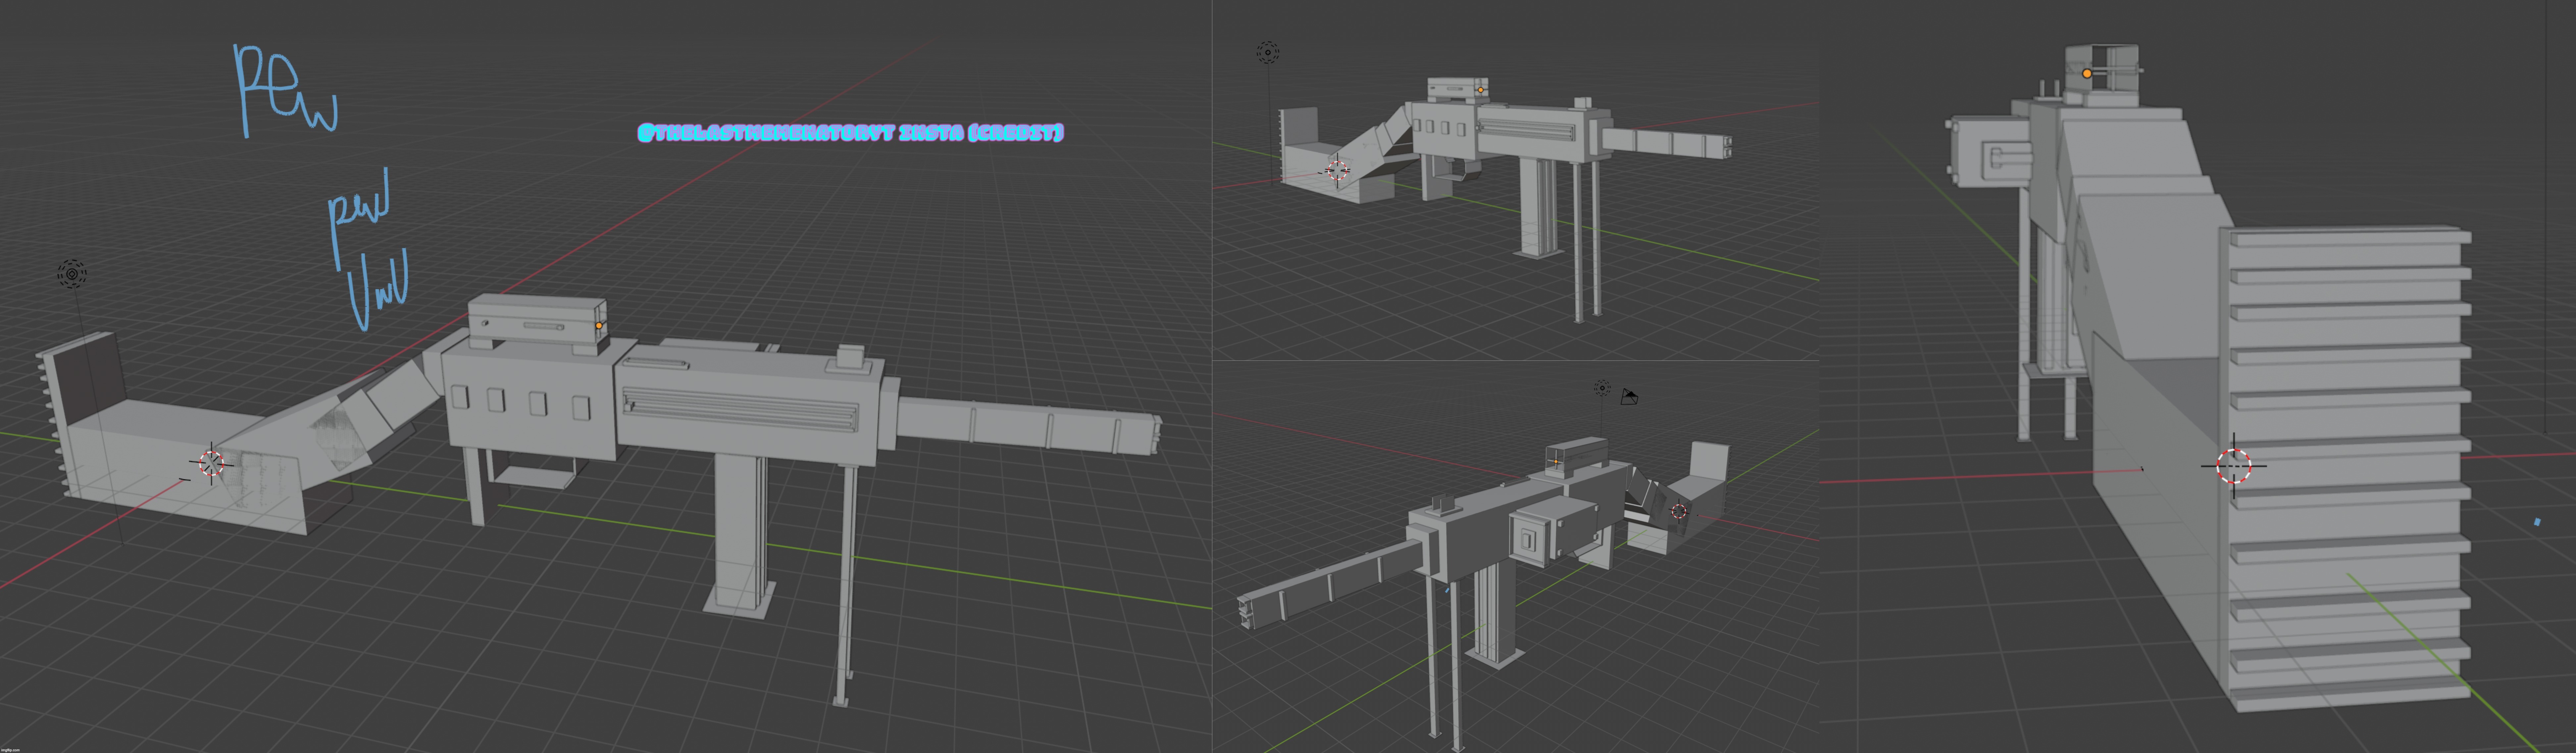Click the orange origin dot on the scope, left view
Image resolution: width=2576 pixels, height=753 pixels.
pos(599,326)
